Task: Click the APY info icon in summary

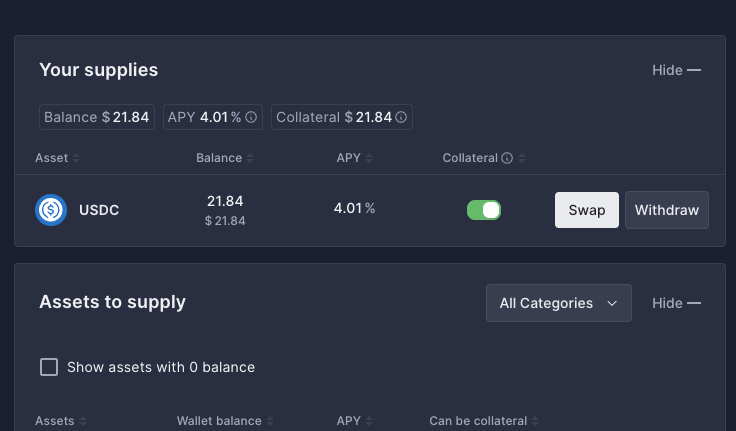Action: pyautogui.click(x=251, y=118)
